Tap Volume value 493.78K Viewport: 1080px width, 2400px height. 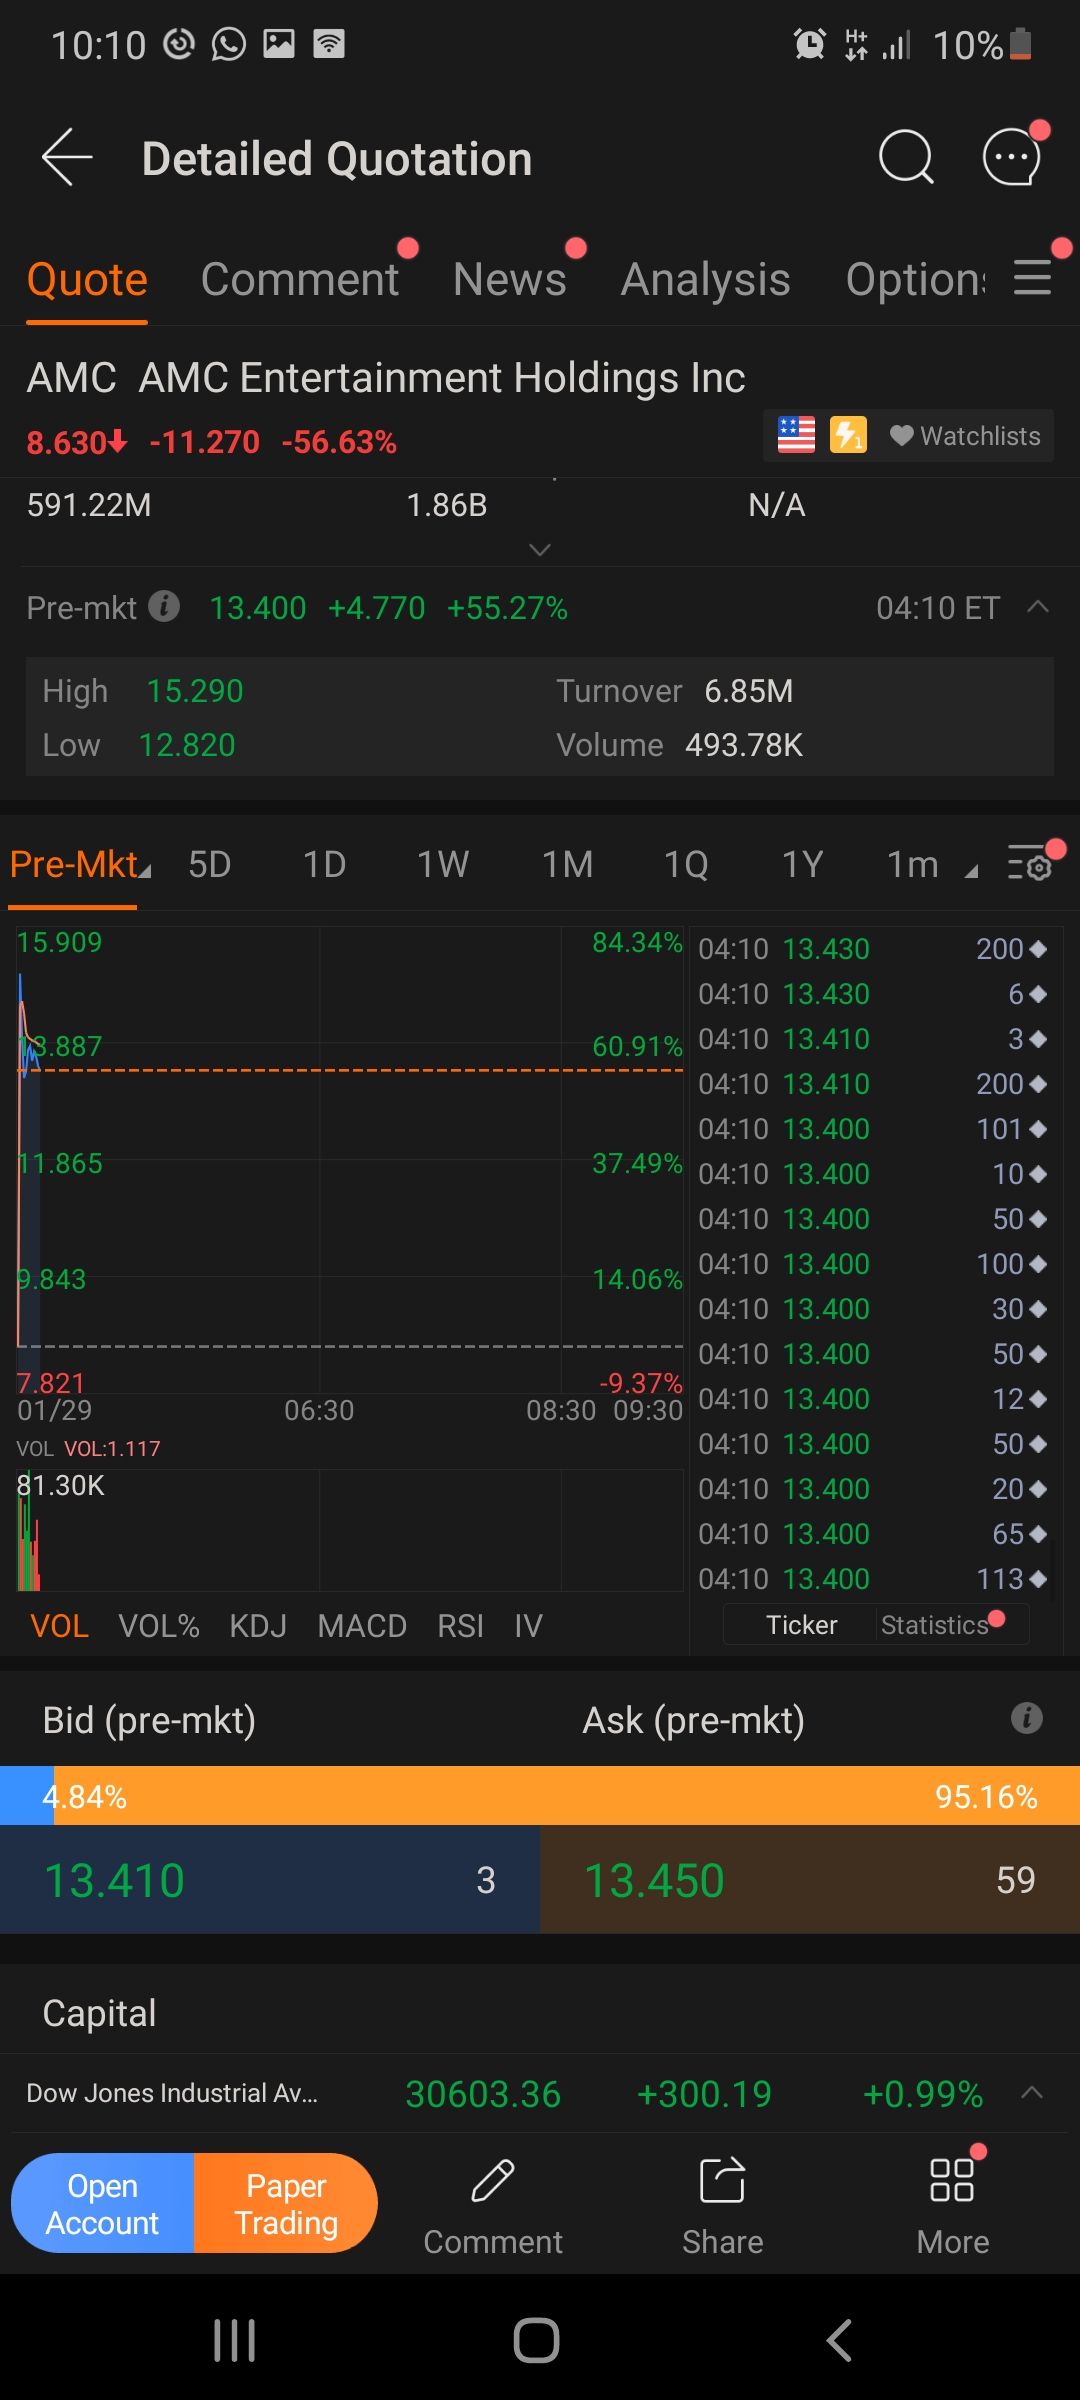coord(744,745)
